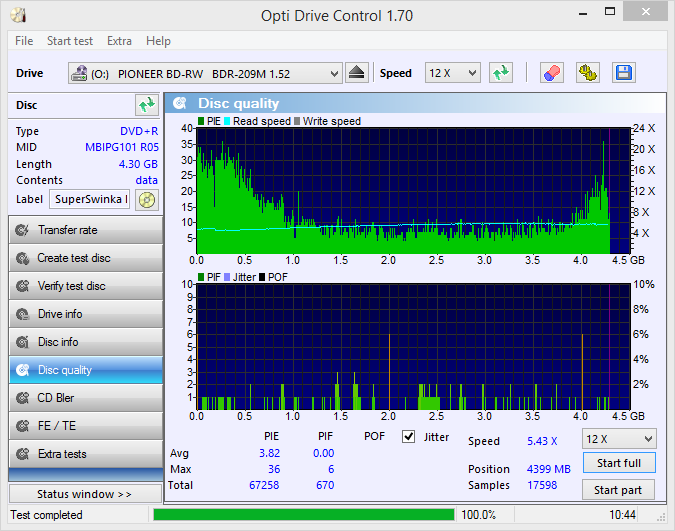Open the Disc info page

(x=86, y=342)
